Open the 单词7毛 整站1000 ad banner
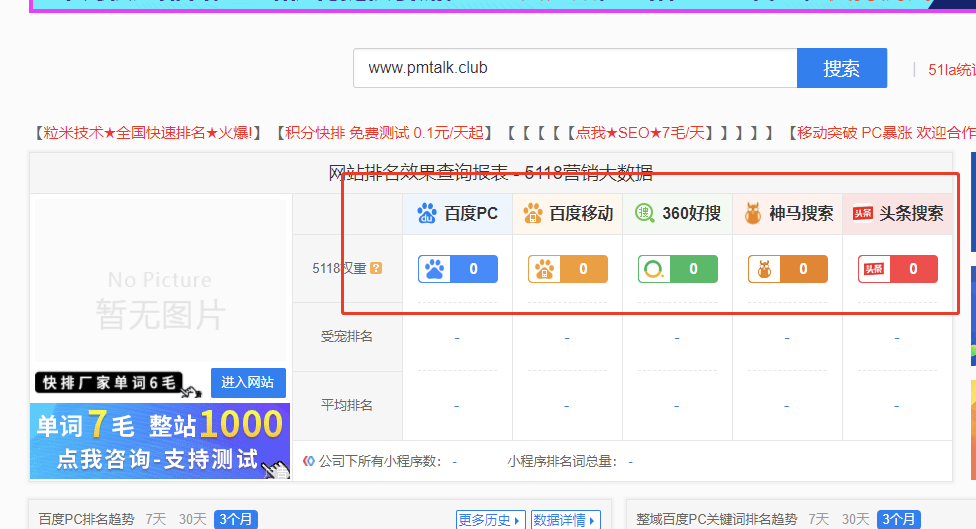Image resolution: width=976 pixels, height=529 pixels. [x=160, y=441]
